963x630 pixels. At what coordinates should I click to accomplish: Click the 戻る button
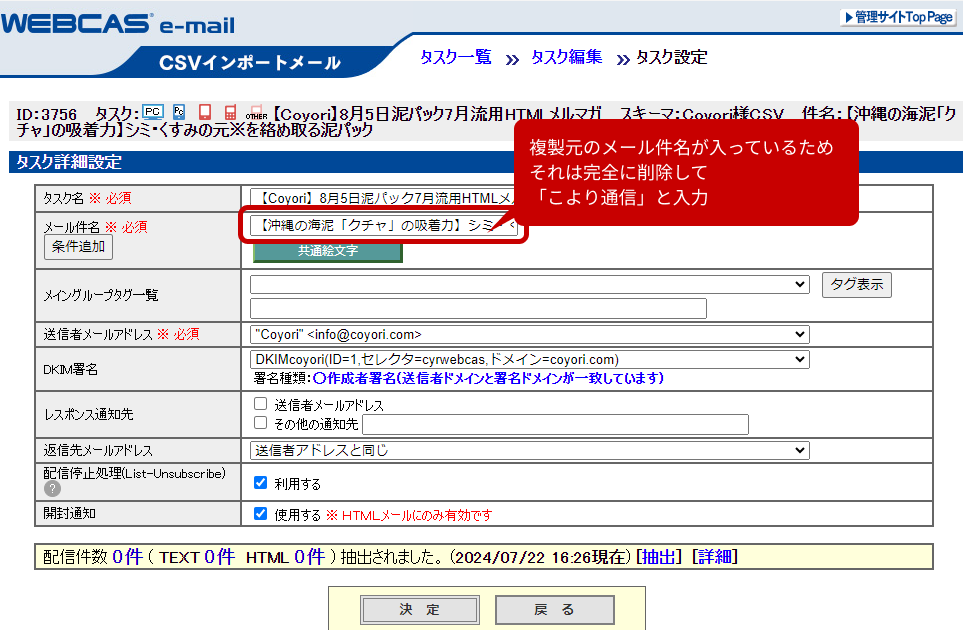[555, 610]
